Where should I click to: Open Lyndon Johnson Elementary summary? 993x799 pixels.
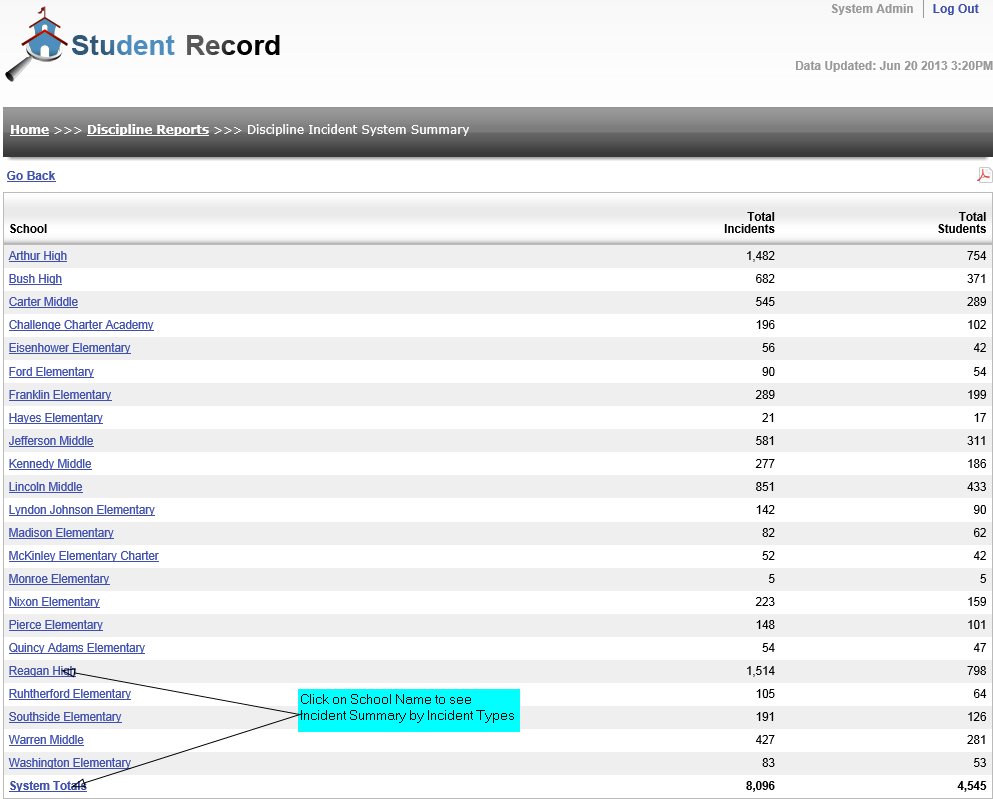tap(82, 510)
